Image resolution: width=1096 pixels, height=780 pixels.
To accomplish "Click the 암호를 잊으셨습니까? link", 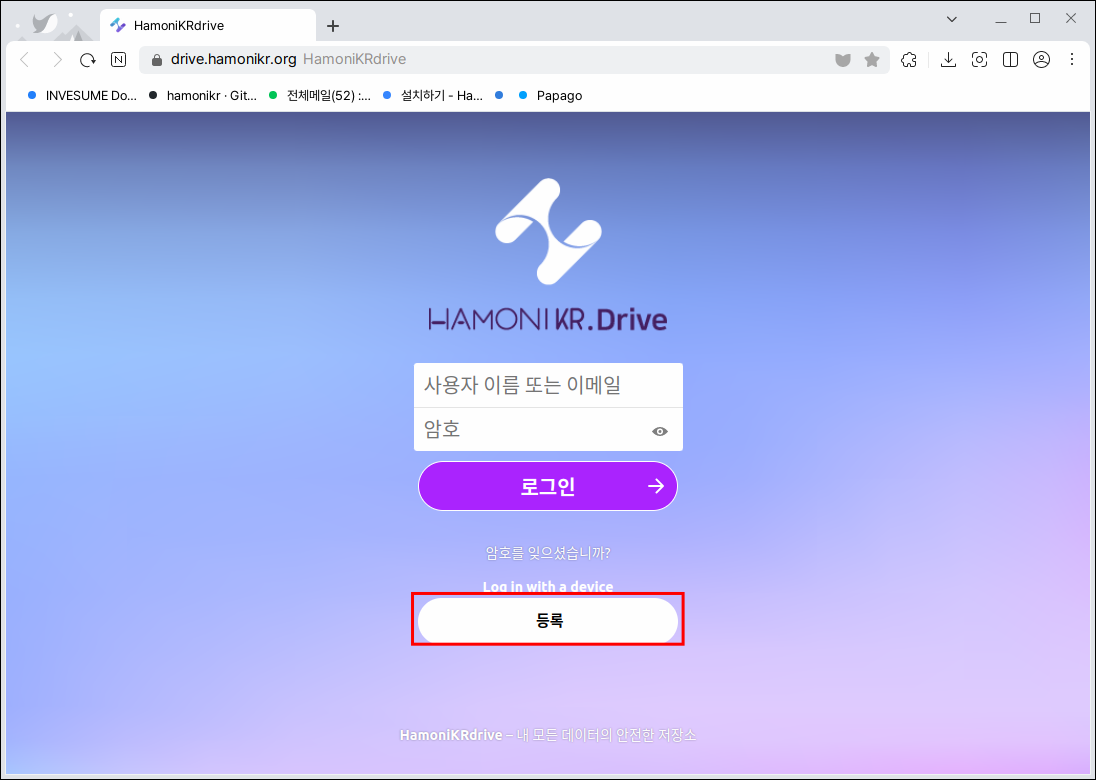I will click(548, 553).
